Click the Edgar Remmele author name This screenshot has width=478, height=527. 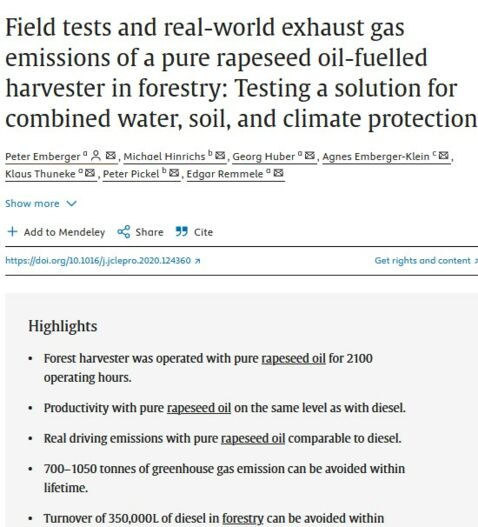225,174
